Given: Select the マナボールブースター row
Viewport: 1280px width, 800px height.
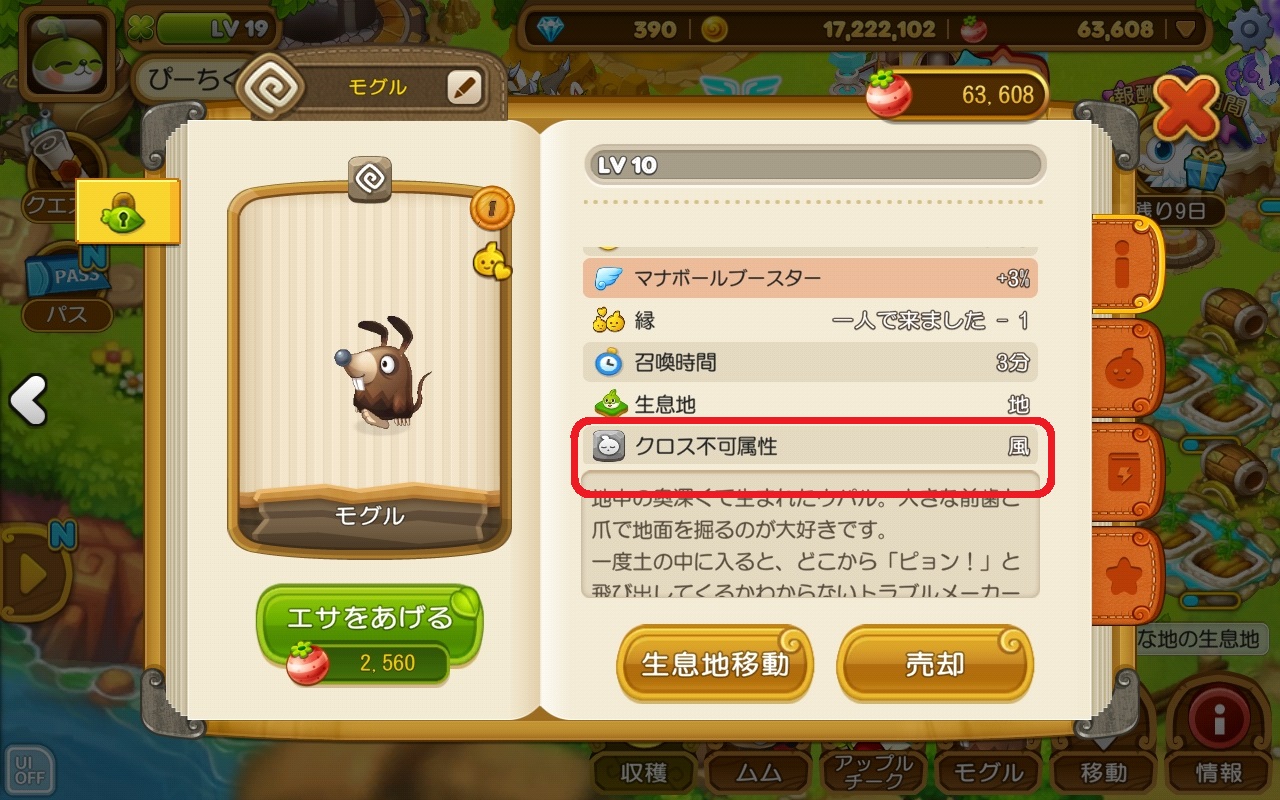Looking at the screenshot, I should (810, 278).
